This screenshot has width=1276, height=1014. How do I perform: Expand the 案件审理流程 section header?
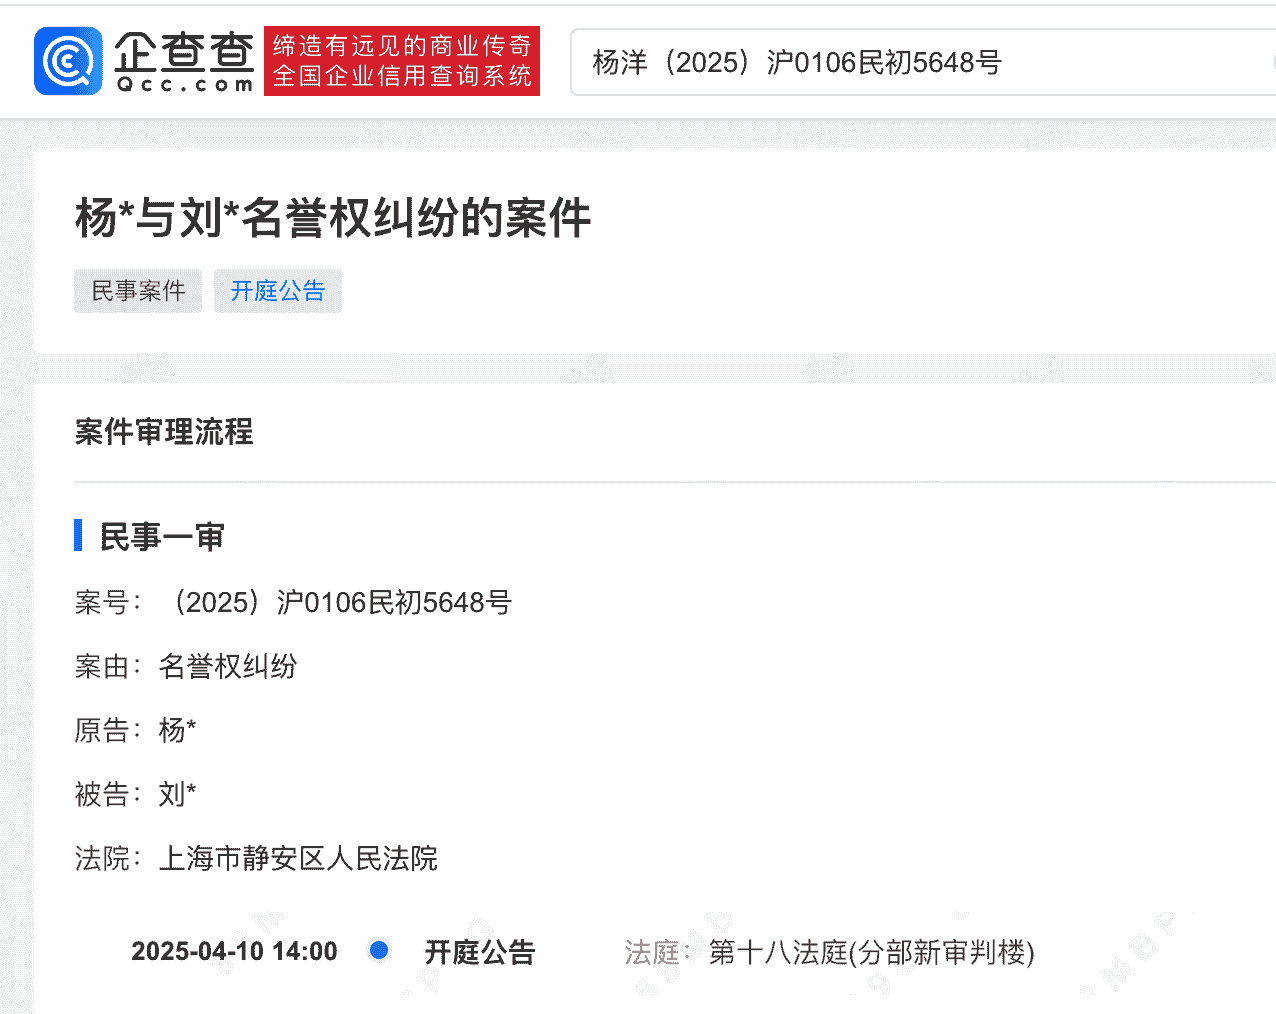[x=163, y=432]
